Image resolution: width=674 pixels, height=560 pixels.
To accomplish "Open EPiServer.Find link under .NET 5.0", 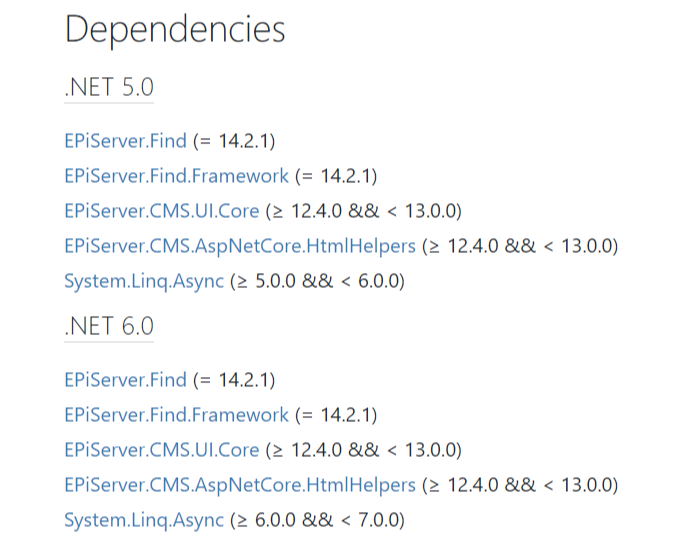I will point(125,141).
